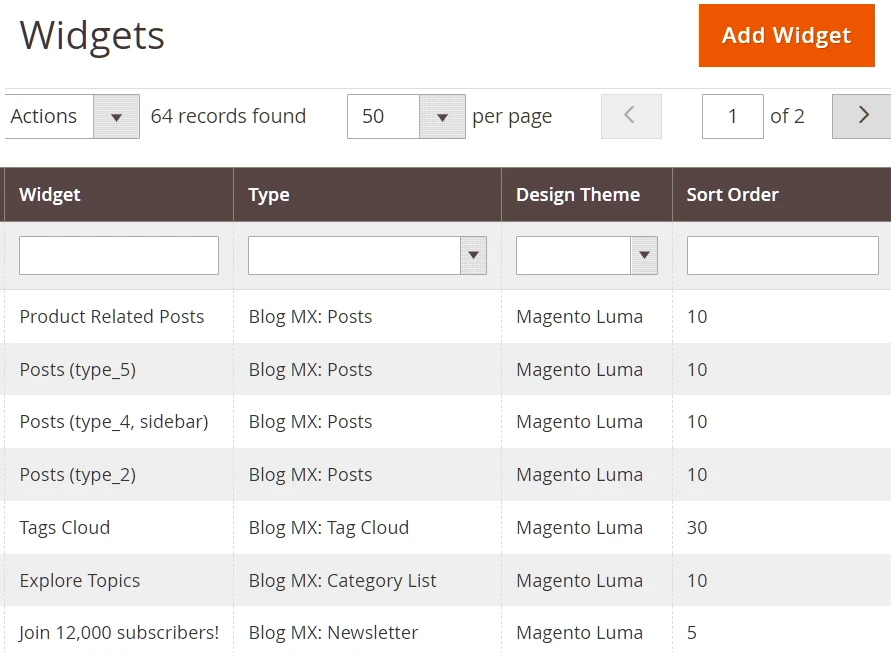Image resolution: width=891 pixels, height=653 pixels.
Task: Open the Explore Topics widget
Action: pyautogui.click(x=80, y=581)
